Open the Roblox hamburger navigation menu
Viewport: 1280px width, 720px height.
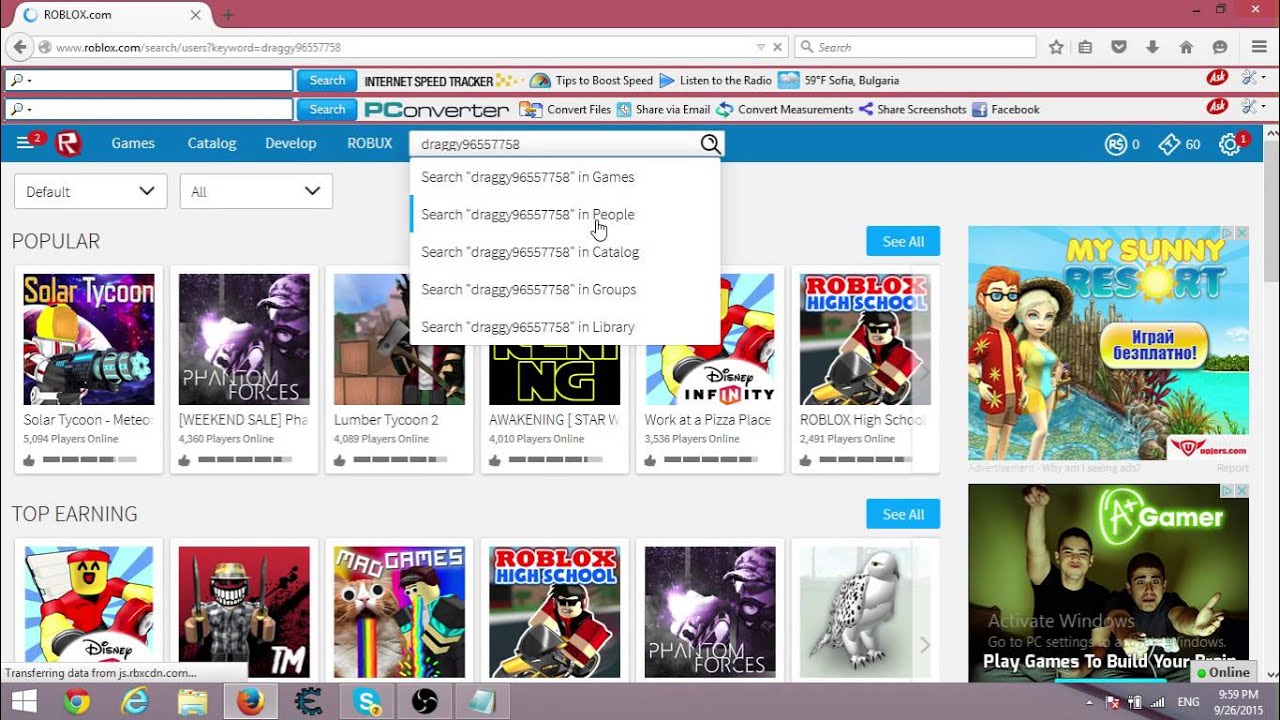coord(25,144)
